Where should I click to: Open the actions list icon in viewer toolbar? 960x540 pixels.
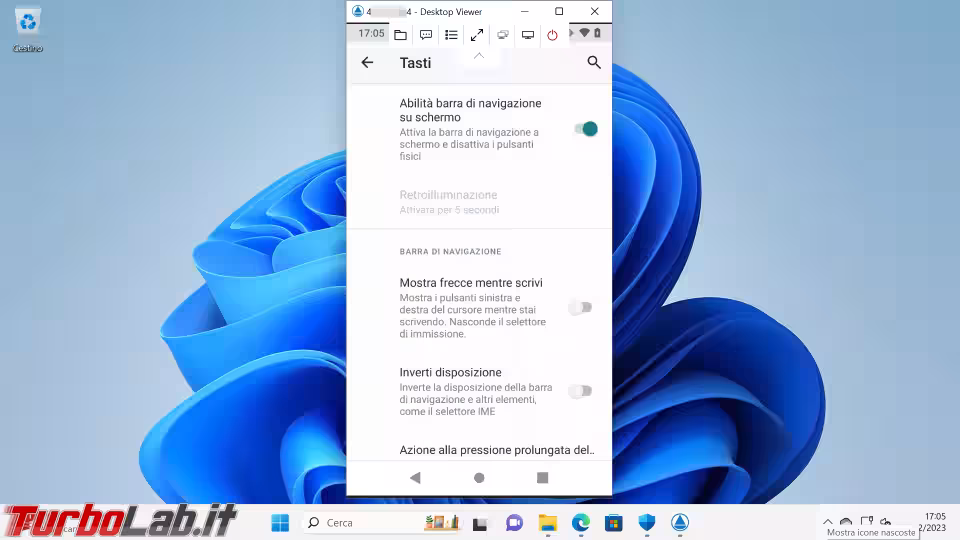[451, 35]
